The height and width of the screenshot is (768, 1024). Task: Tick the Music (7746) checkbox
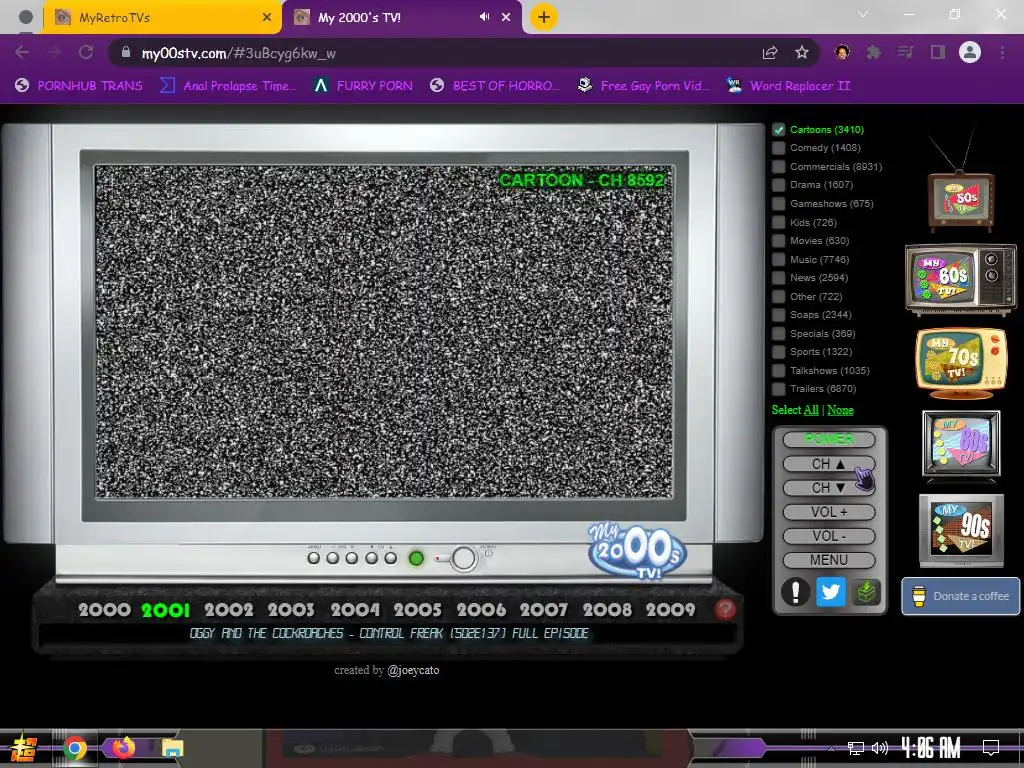778,260
